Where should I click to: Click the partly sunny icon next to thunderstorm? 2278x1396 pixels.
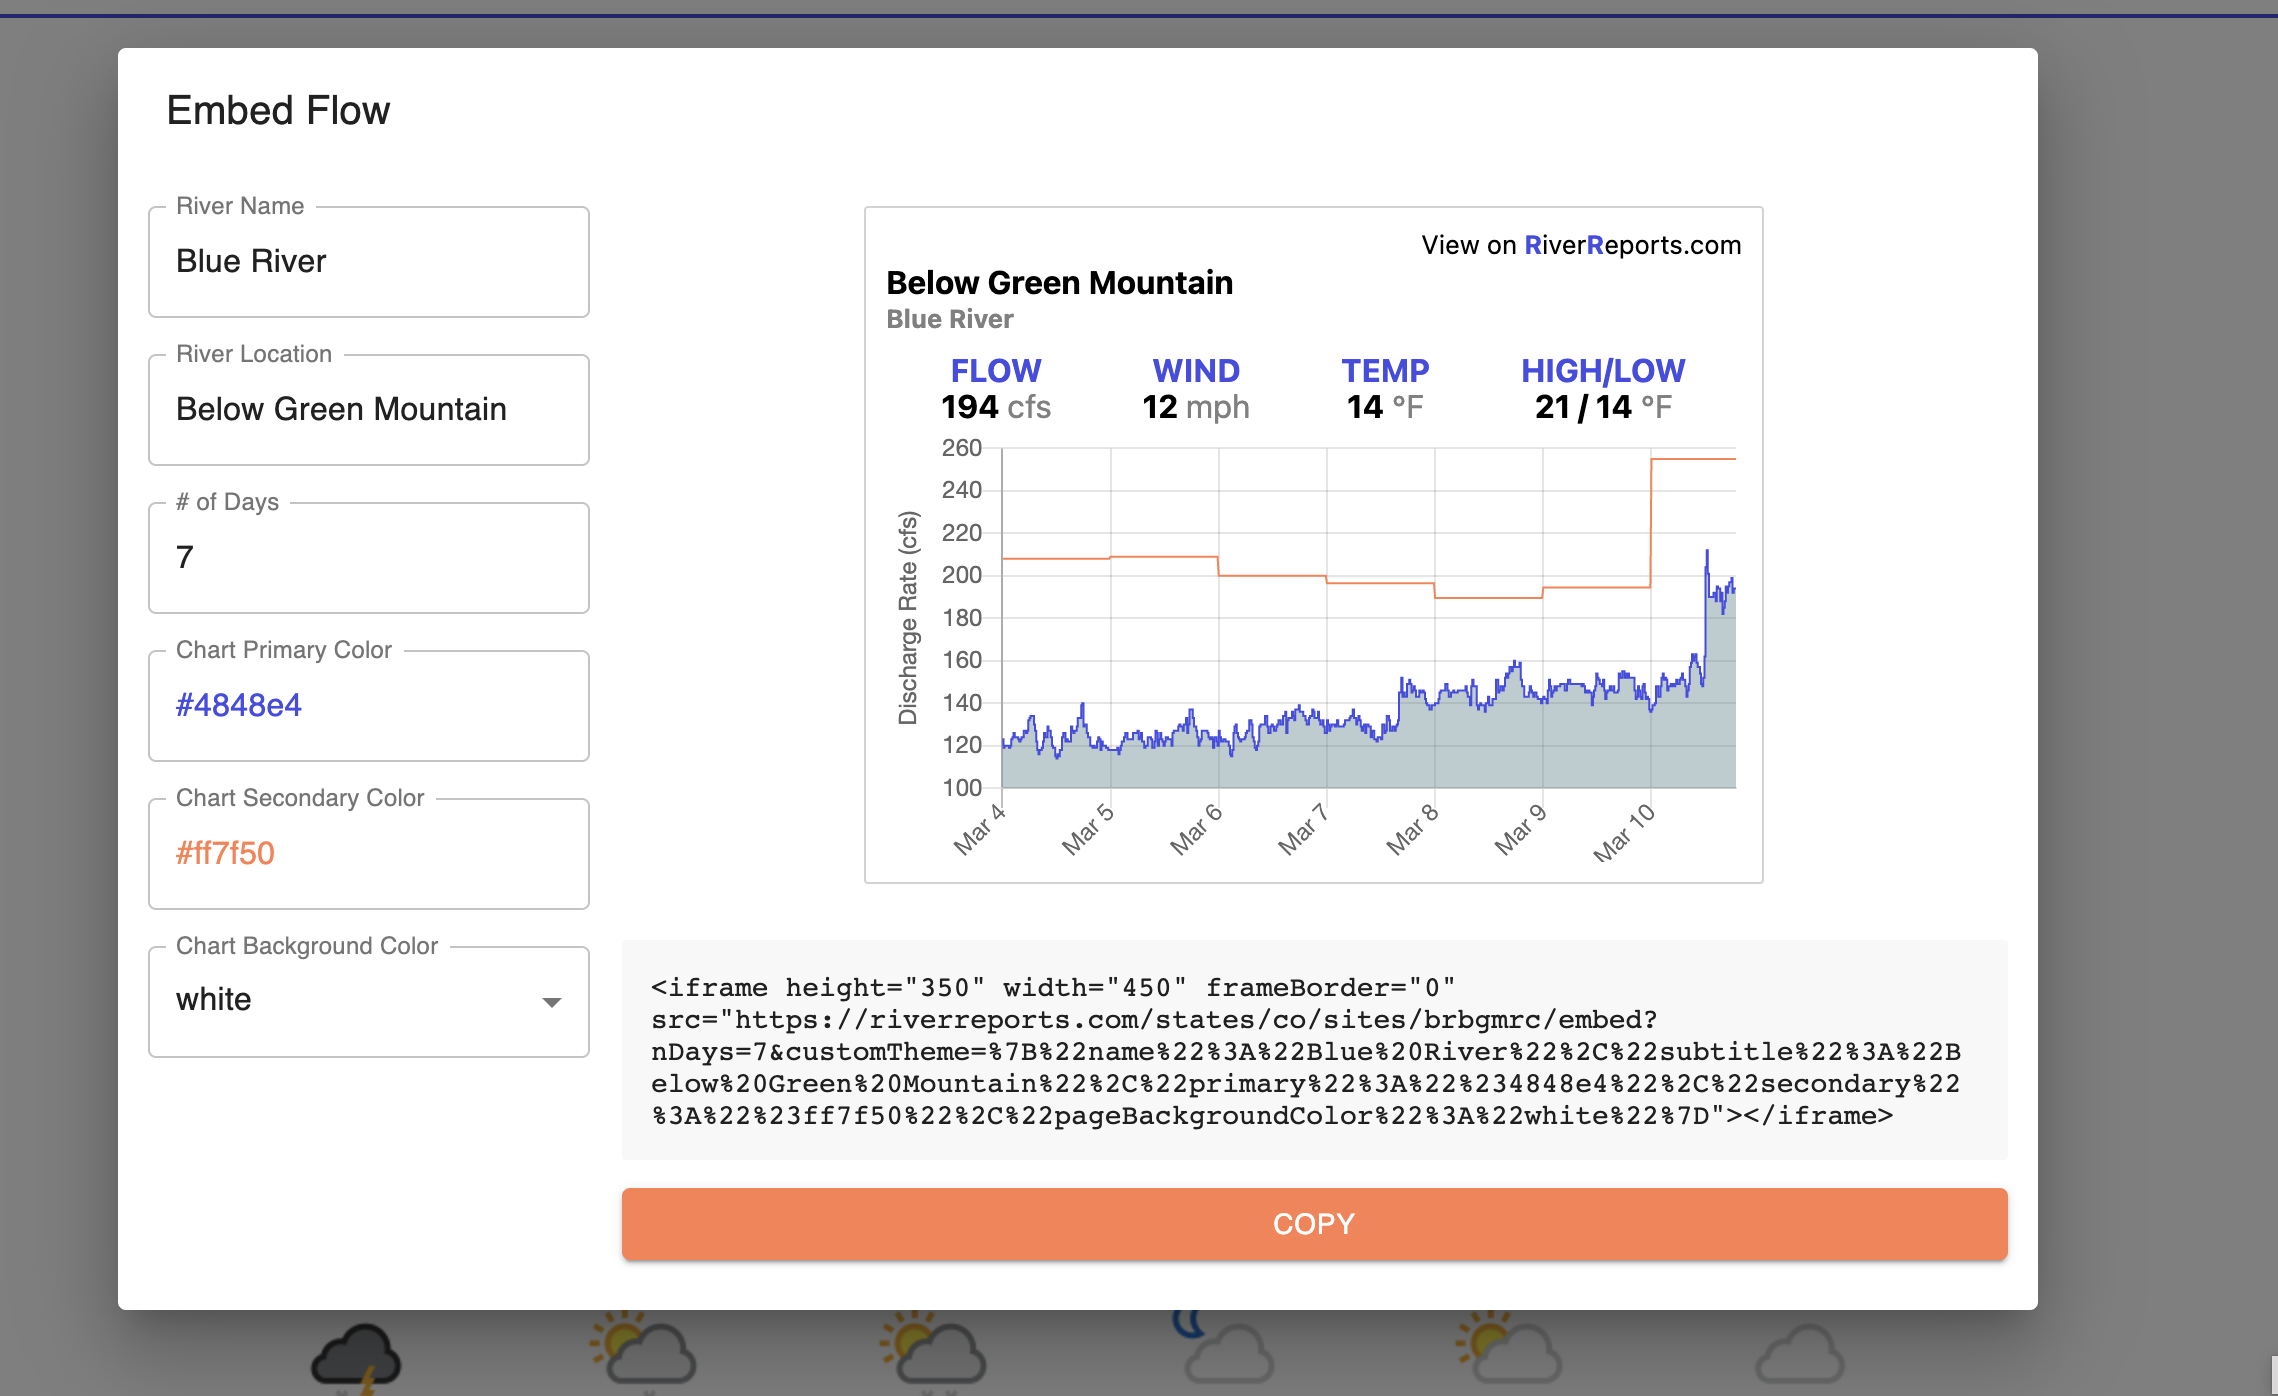[644, 1351]
